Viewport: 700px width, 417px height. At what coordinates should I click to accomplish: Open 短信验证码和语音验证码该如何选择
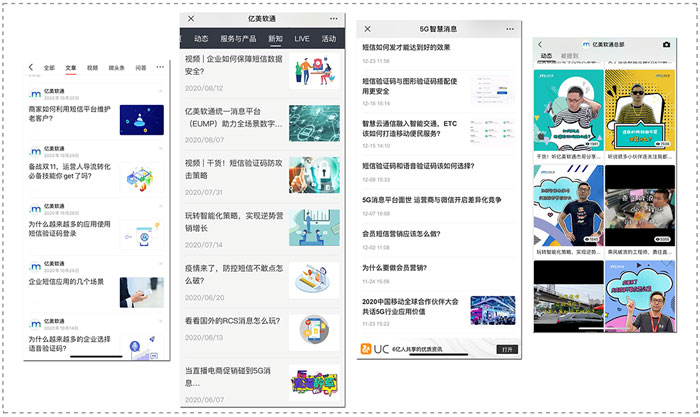click(x=418, y=166)
